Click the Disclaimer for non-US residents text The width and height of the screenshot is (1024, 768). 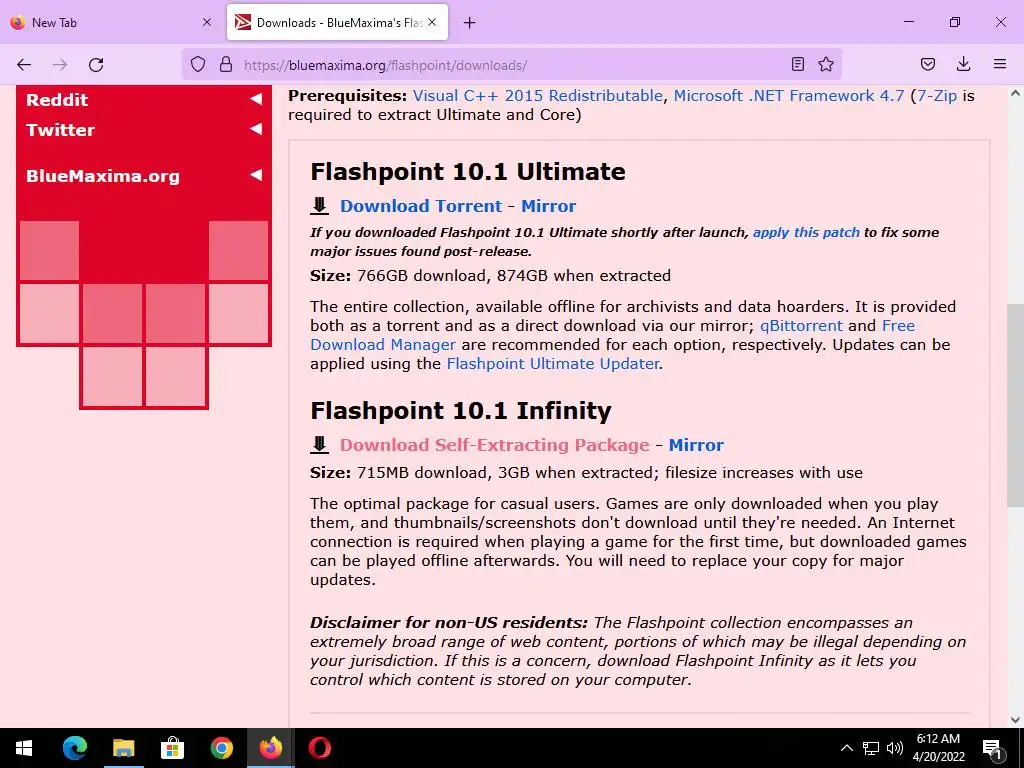coord(449,623)
